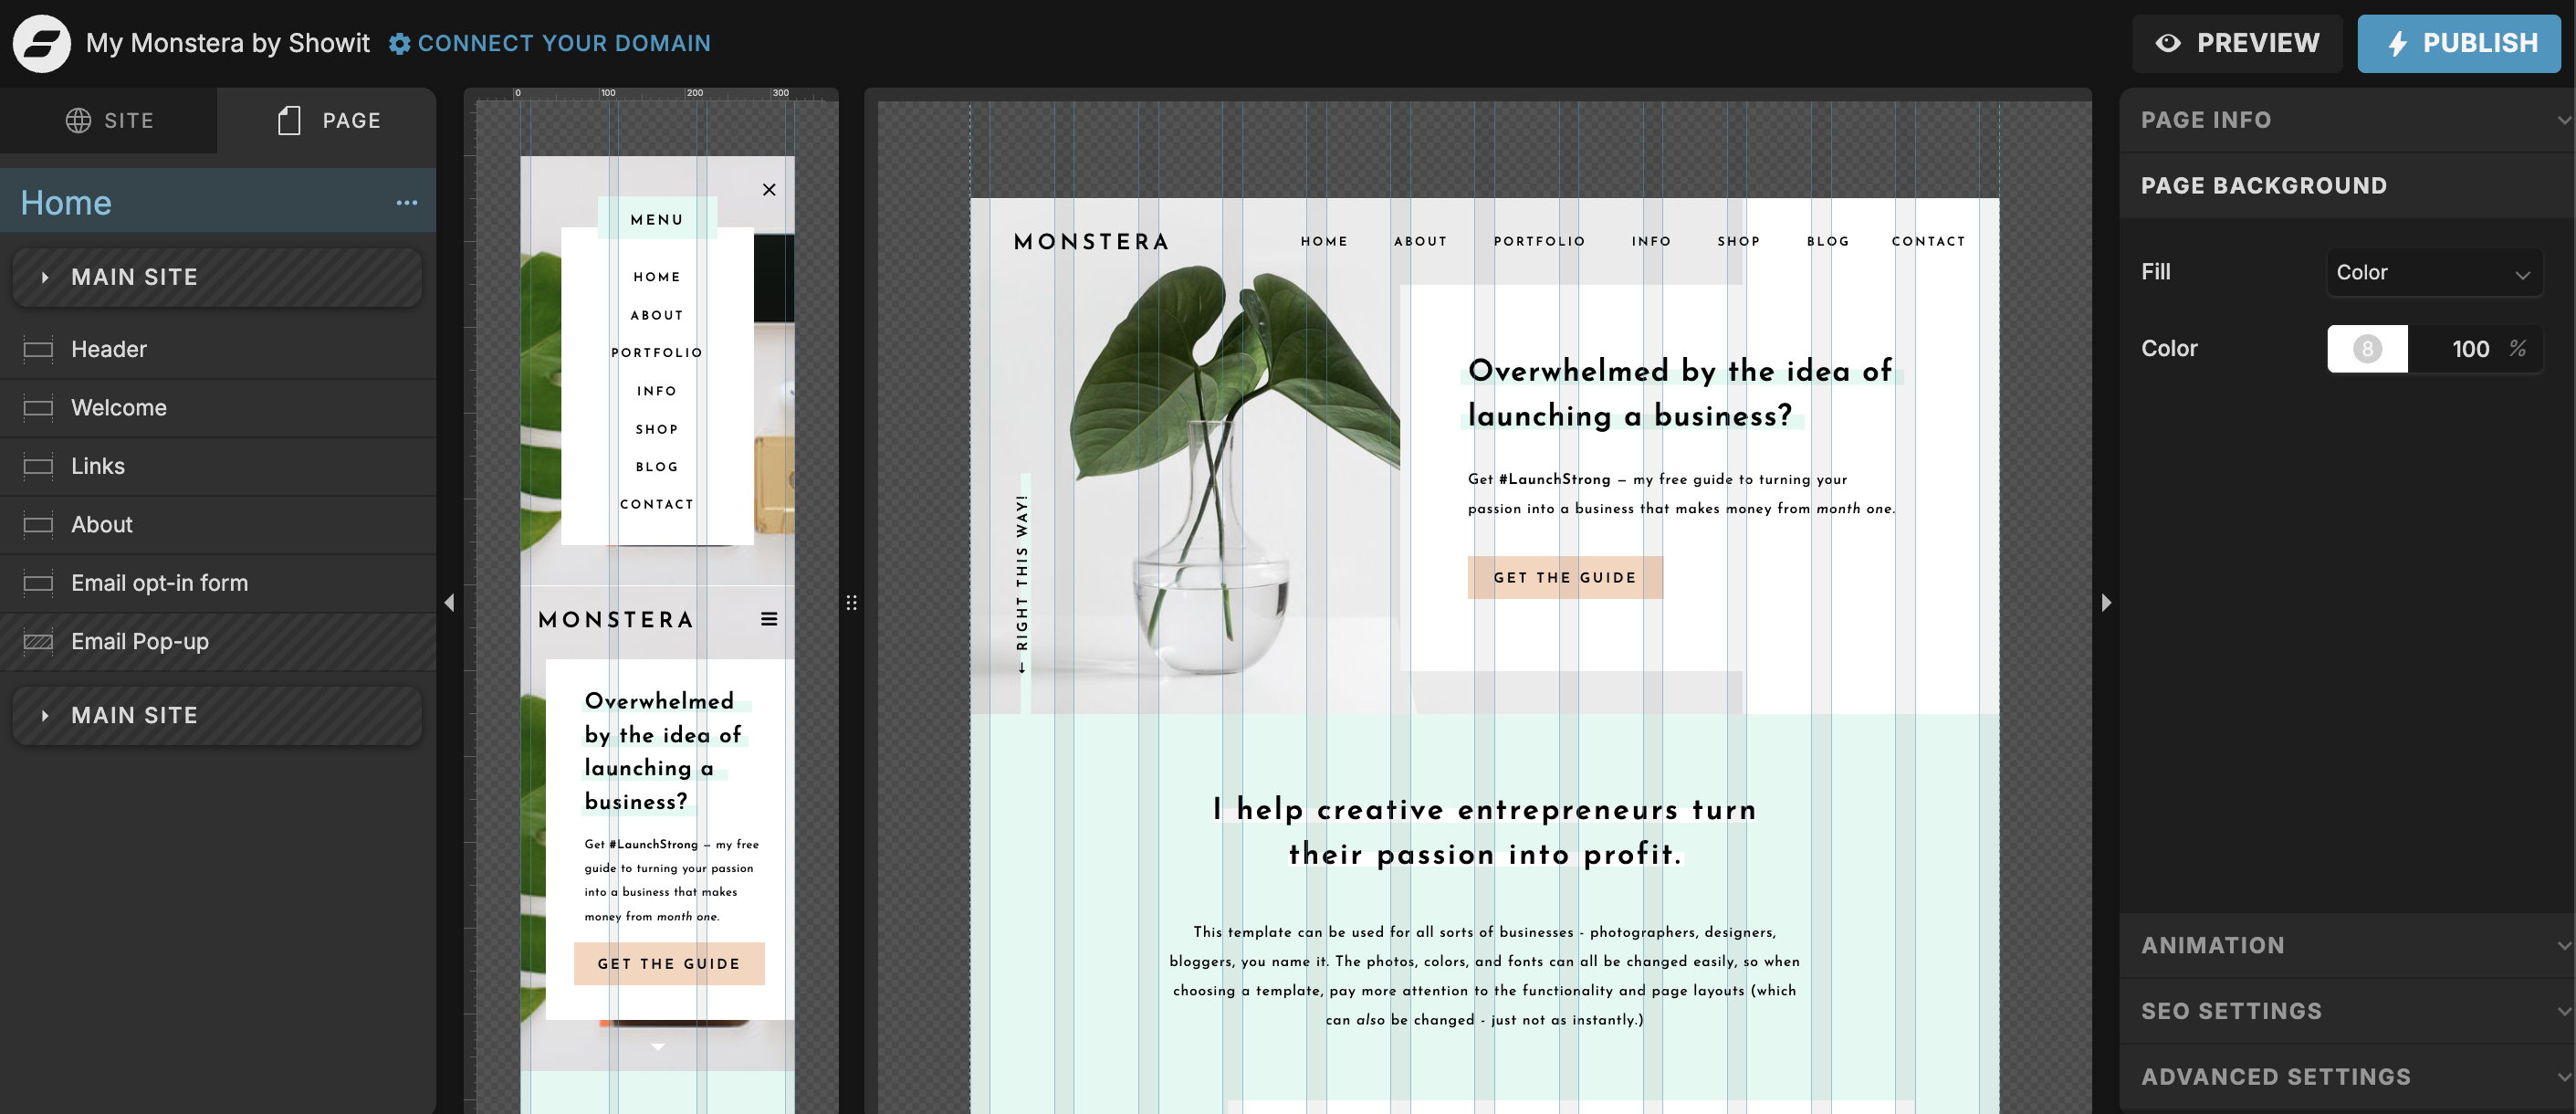Click the page background color swatch
The width and height of the screenshot is (2576, 1114).
(2367, 348)
